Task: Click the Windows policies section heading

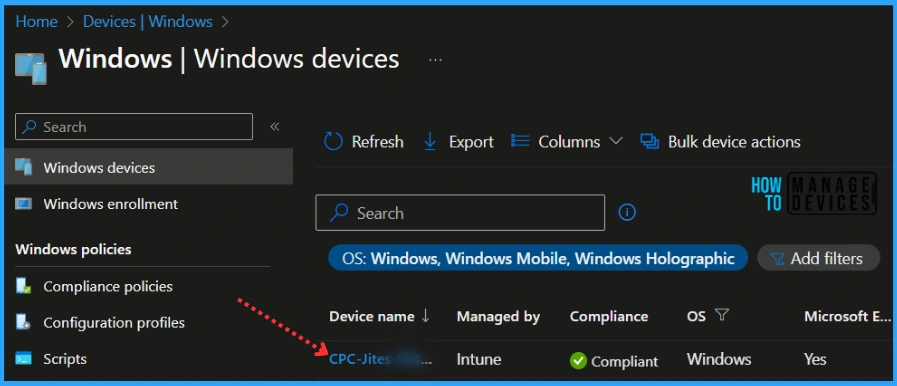Action: coord(73,249)
